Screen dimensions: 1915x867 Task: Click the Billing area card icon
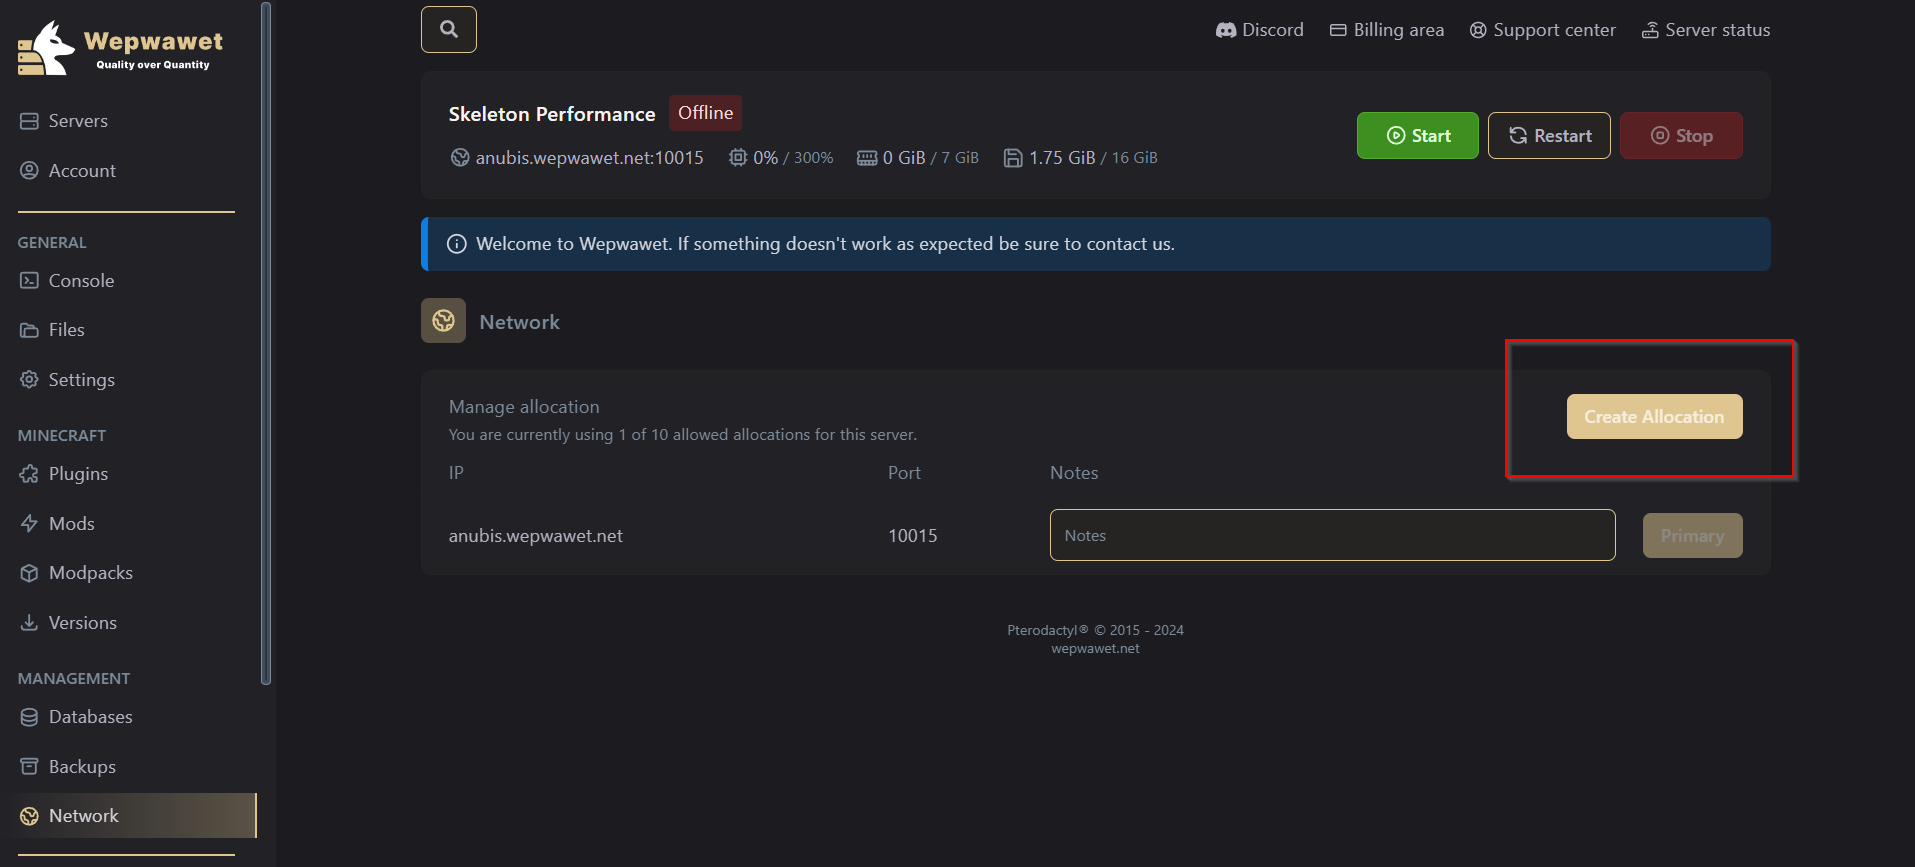click(x=1338, y=30)
